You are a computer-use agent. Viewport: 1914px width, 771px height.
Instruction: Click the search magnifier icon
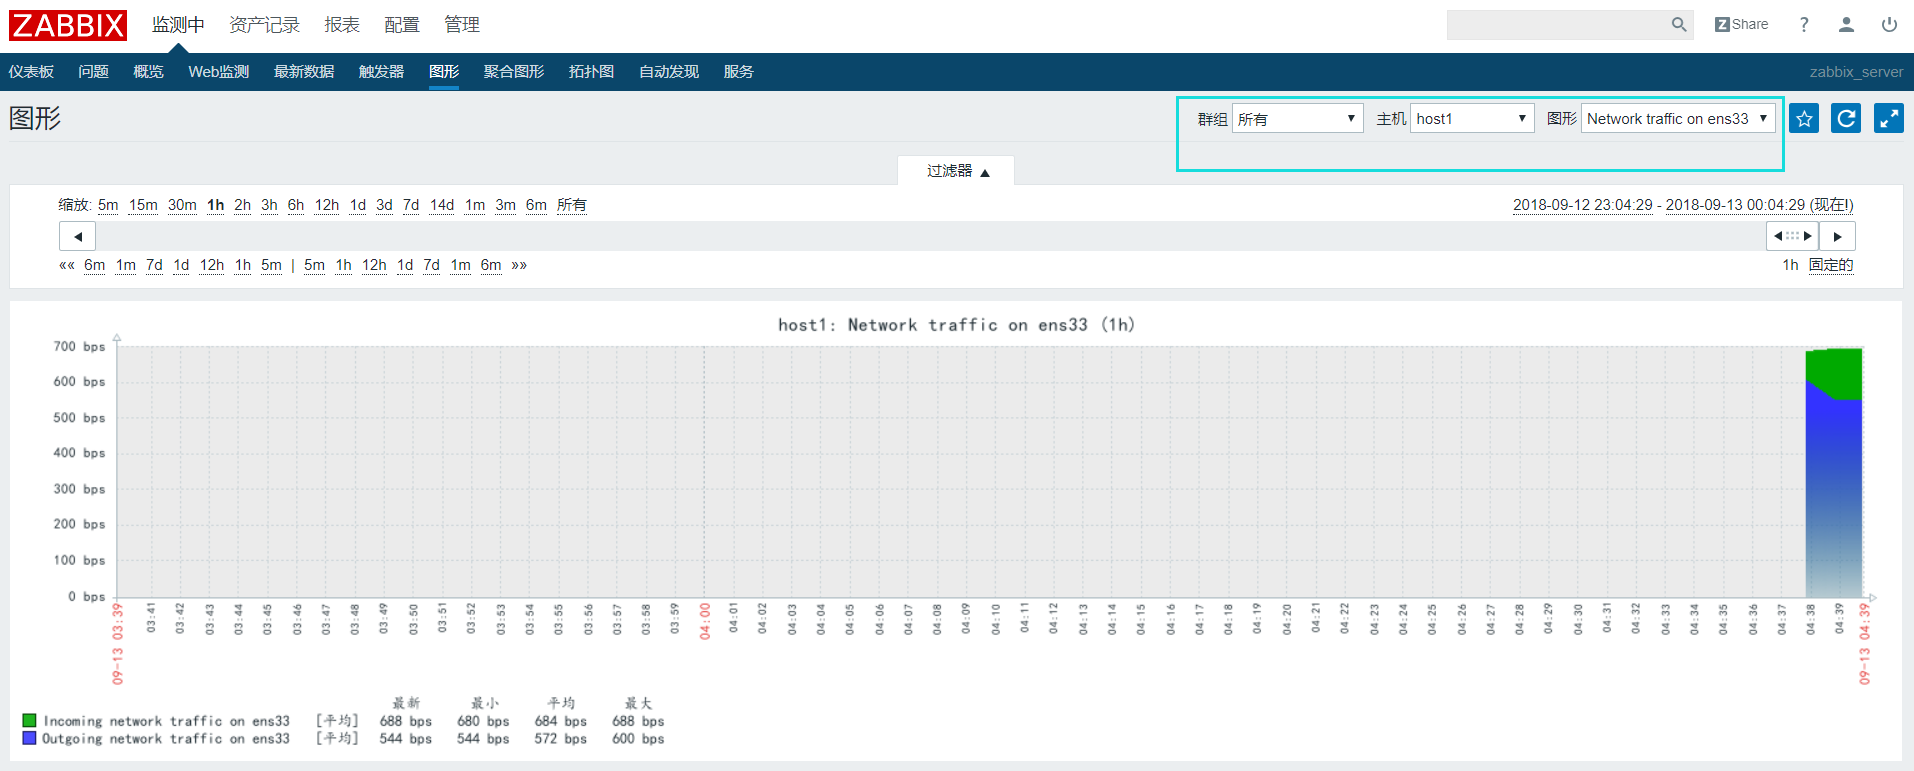[1679, 25]
